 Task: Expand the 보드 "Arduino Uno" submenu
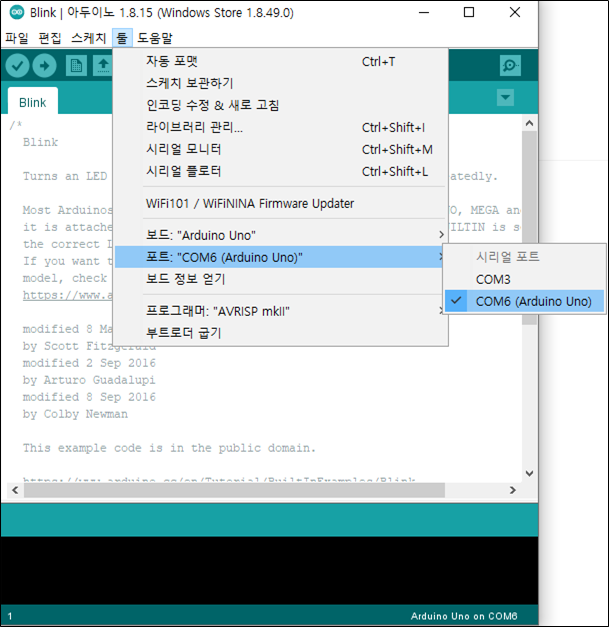[281, 235]
